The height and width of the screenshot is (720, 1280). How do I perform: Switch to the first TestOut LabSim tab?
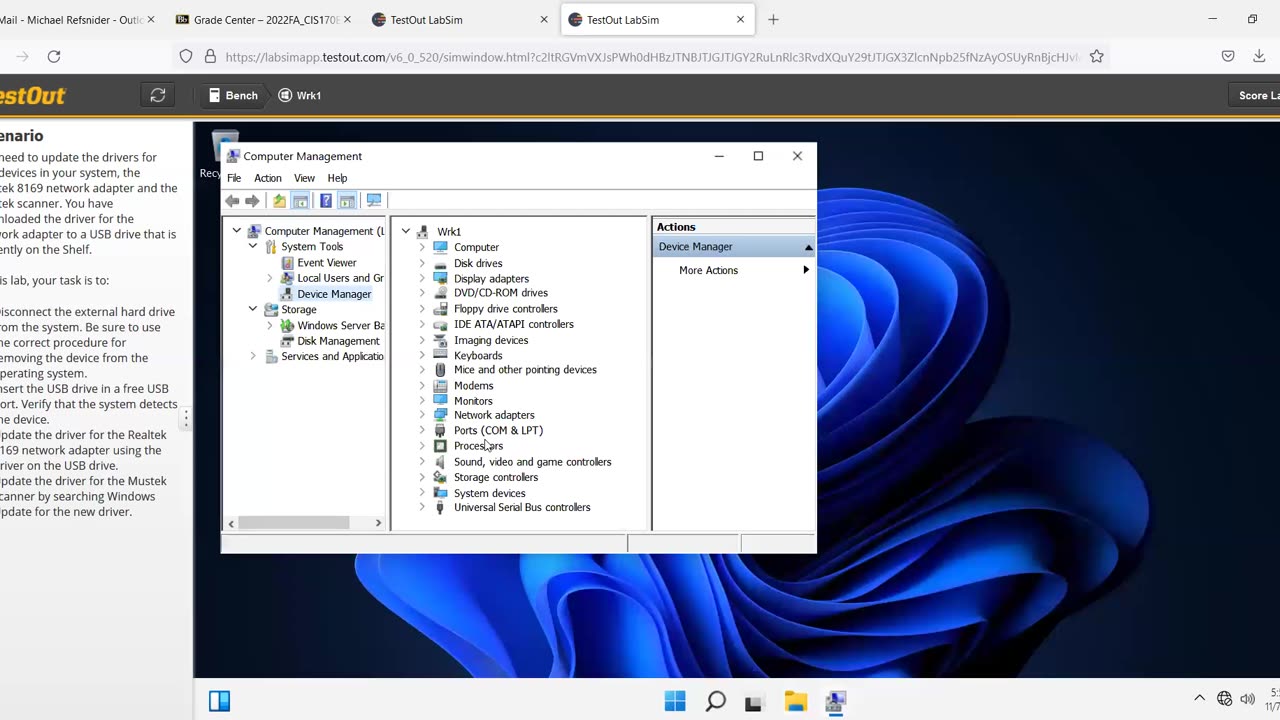[x=458, y=19]
